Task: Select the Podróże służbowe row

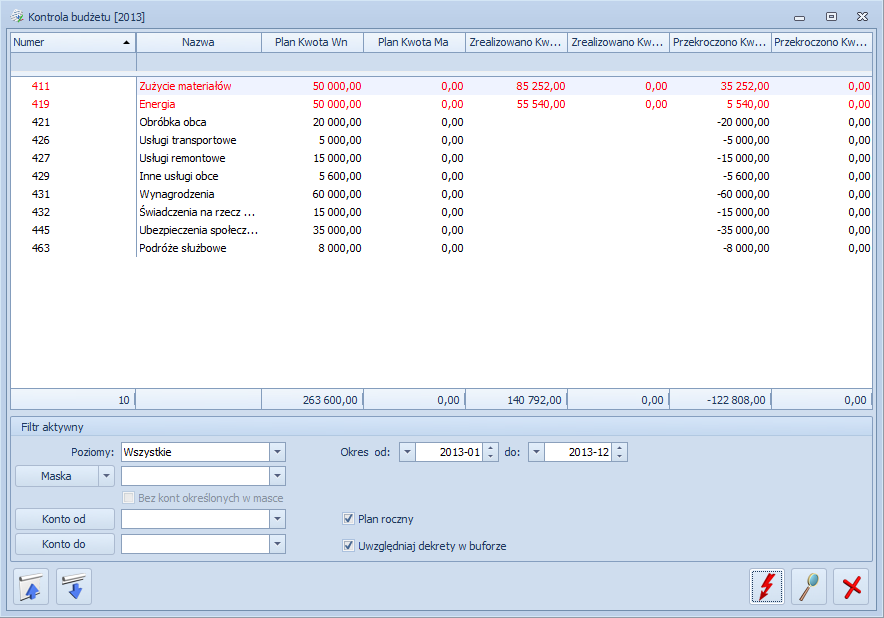Action: pyautogui.click(x=441, y=249)
